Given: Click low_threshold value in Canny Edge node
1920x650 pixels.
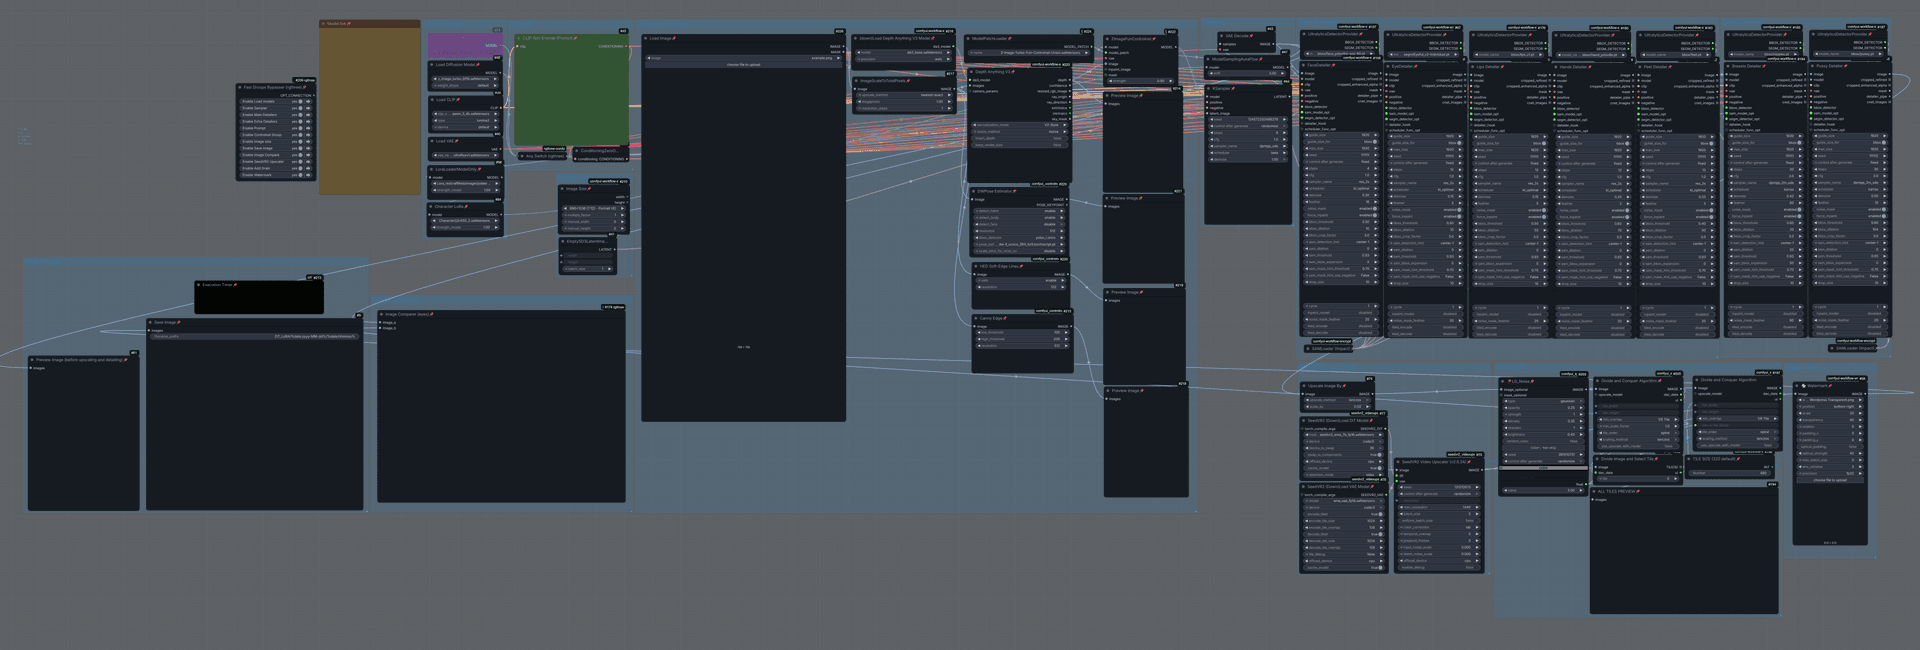Looking at the screenshot, I should [x=1021, y=332].
